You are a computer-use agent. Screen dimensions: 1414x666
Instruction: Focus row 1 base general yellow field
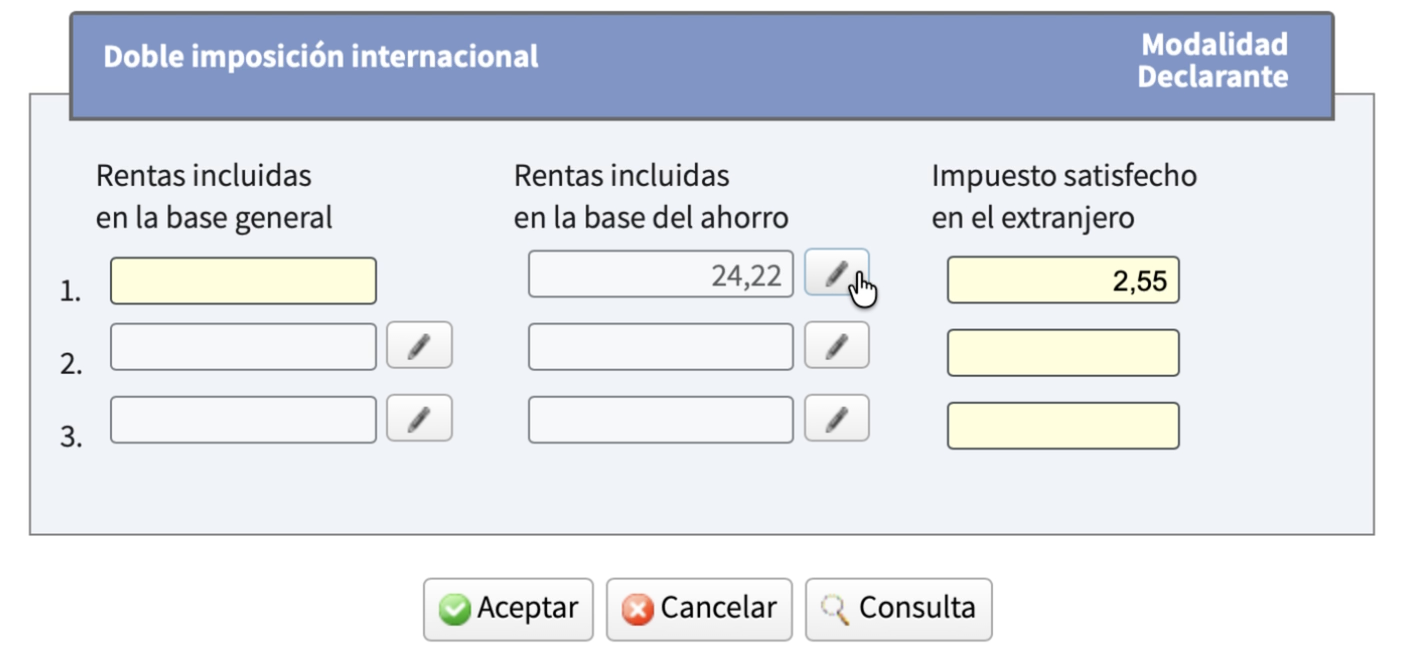pos(243,281)
